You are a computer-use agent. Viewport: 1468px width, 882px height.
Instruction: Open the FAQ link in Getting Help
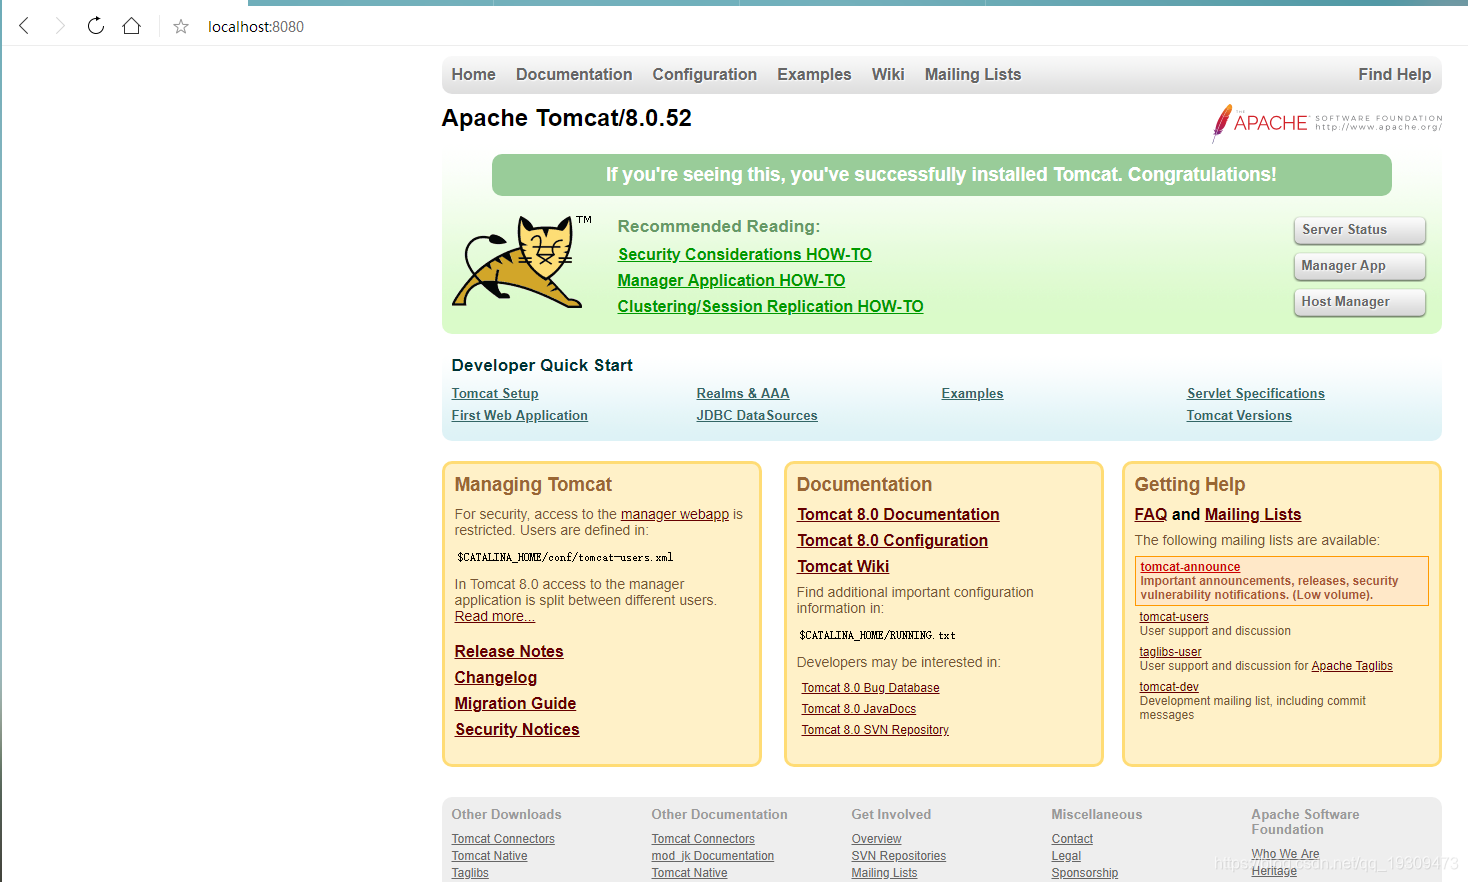[x=1151, y=515]
